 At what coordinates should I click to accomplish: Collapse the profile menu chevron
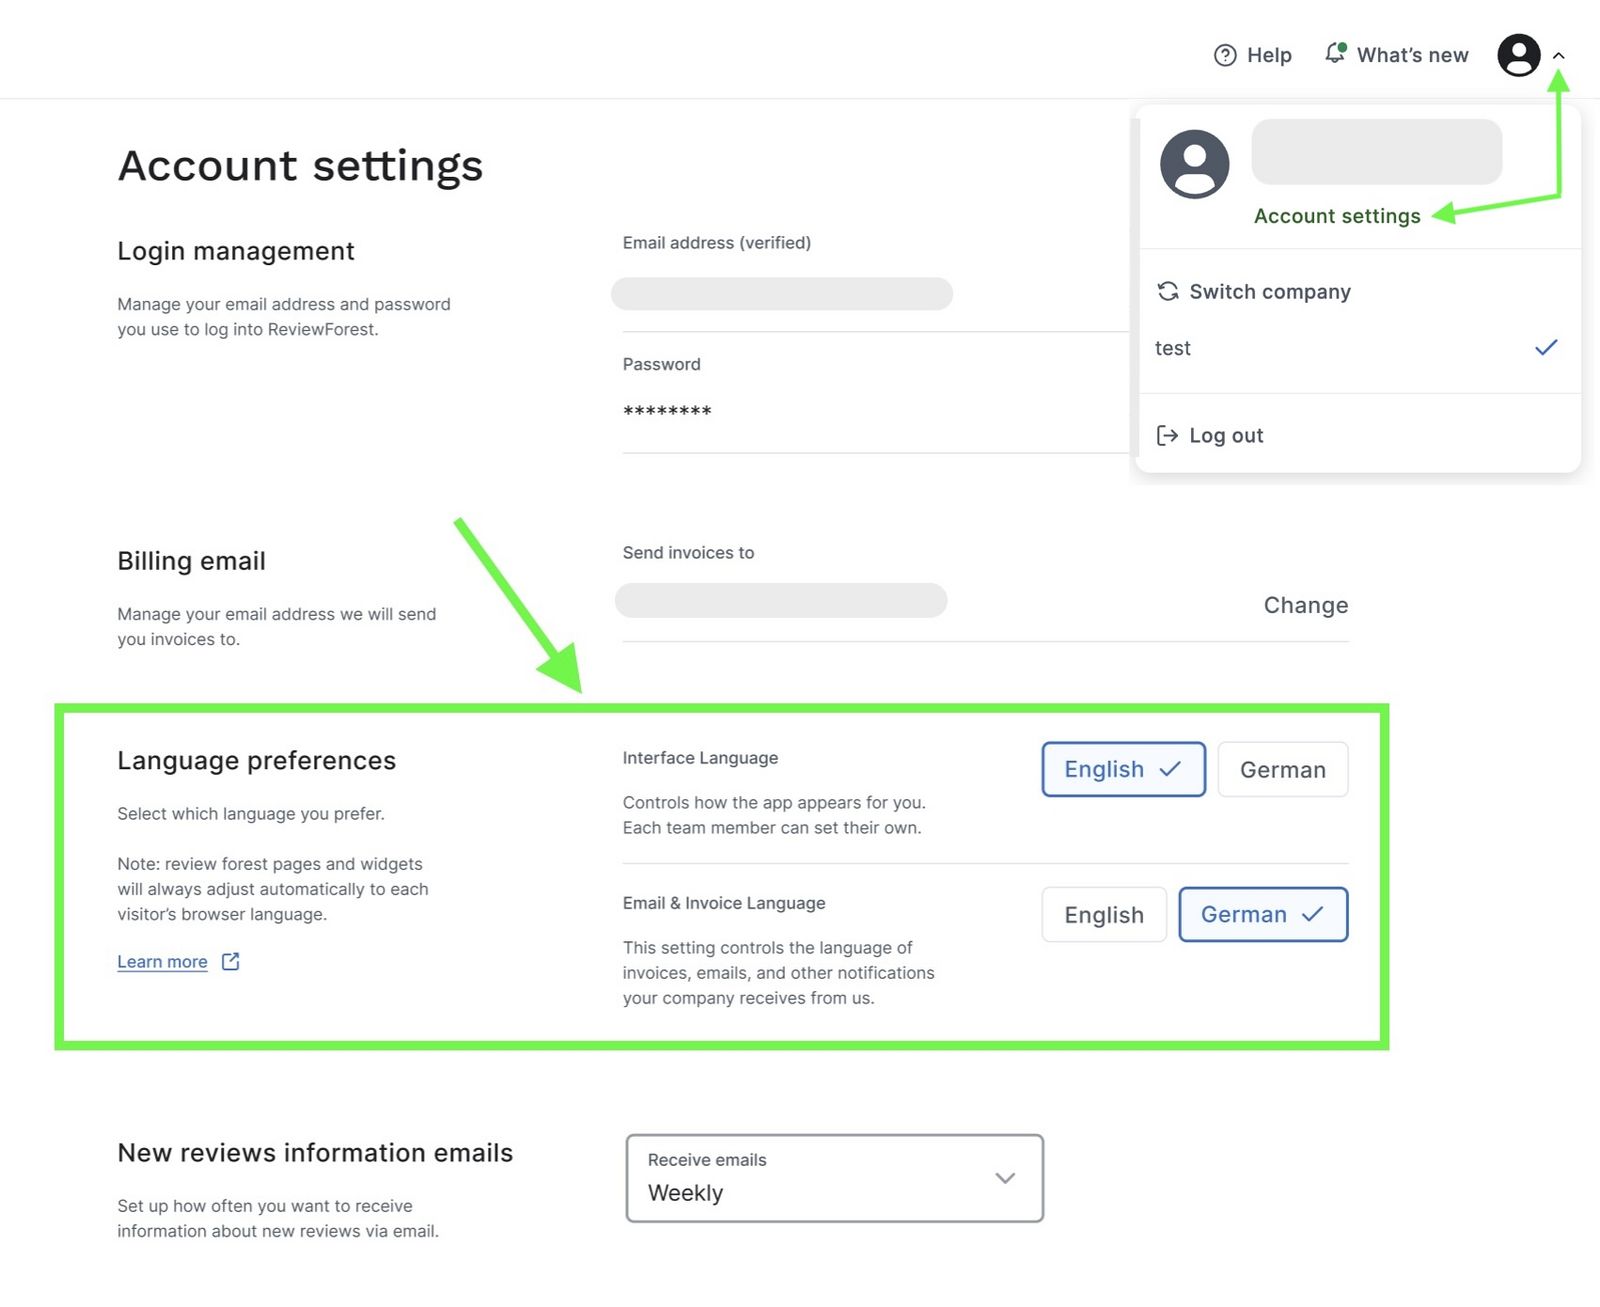pos(1558,56)
